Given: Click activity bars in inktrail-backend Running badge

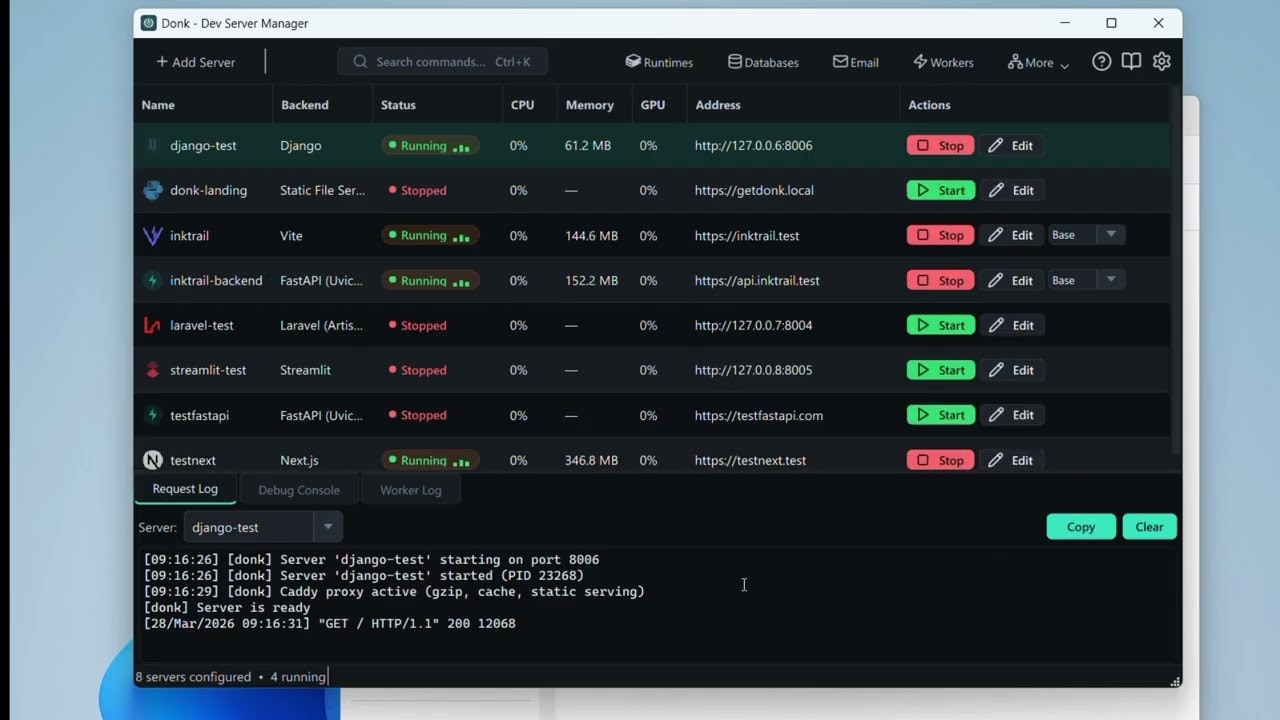Looking at the screenshot, I should point(461,282).
